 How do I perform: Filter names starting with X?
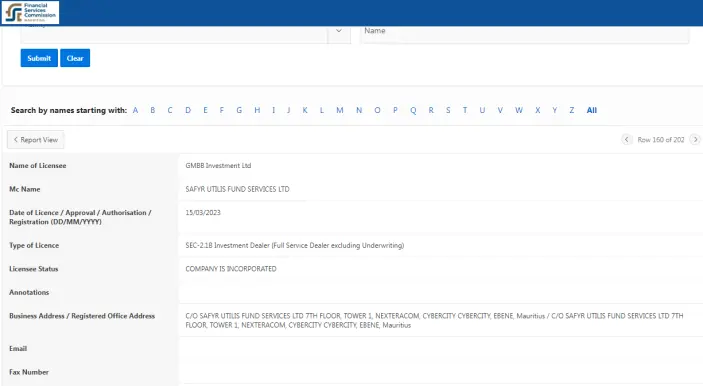point(538,110)
